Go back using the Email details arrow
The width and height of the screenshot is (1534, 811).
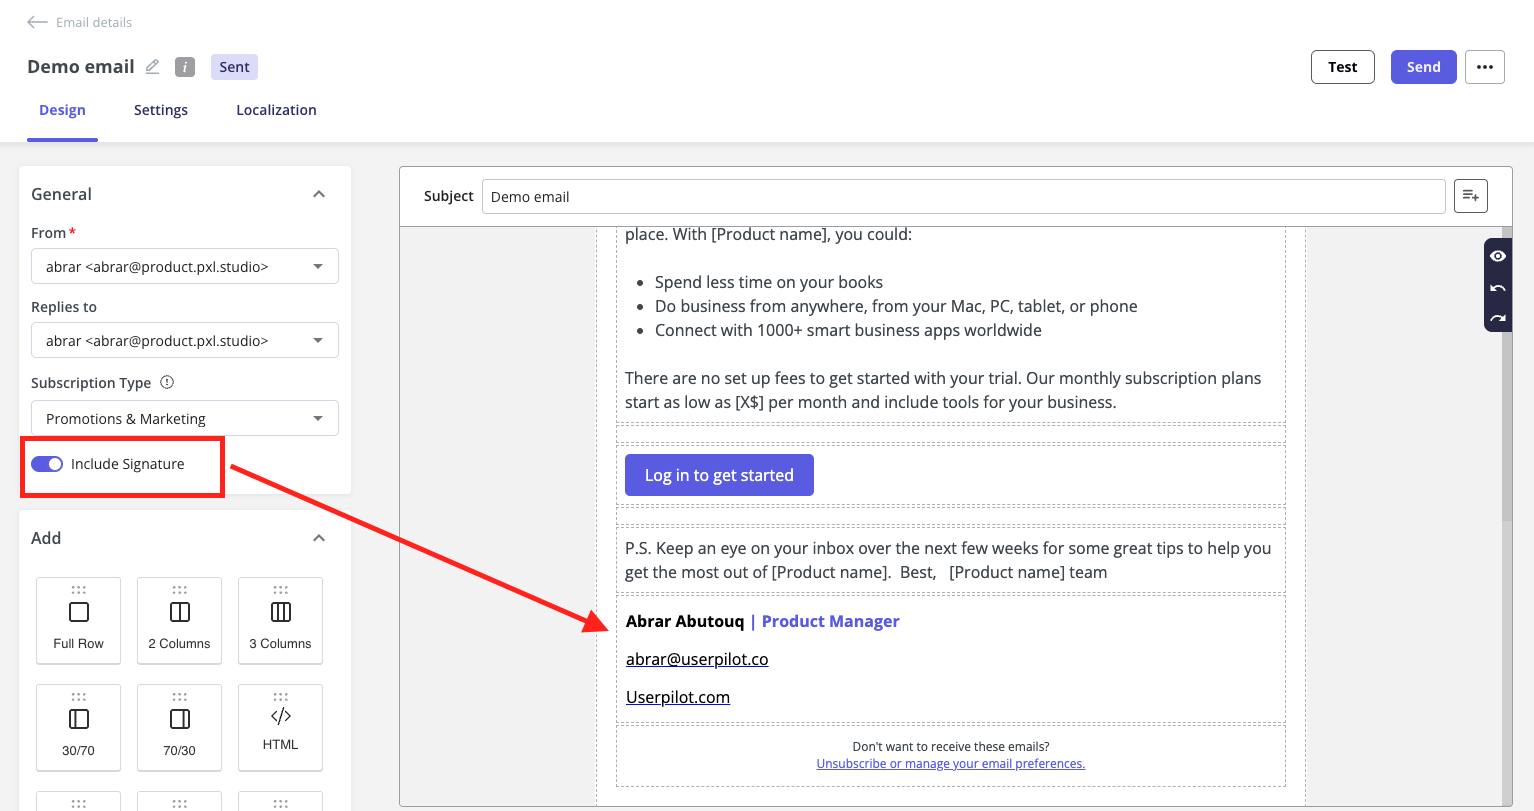click(37, 22)
